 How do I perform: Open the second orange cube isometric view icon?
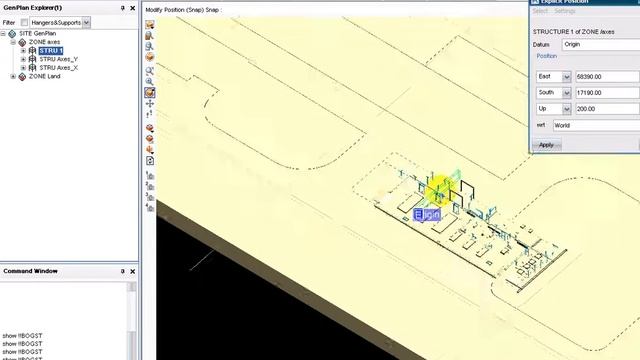pos(150,139)
